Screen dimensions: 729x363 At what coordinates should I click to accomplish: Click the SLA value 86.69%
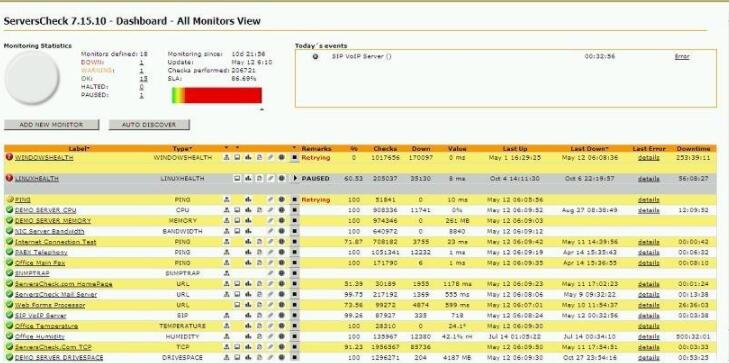244,79
